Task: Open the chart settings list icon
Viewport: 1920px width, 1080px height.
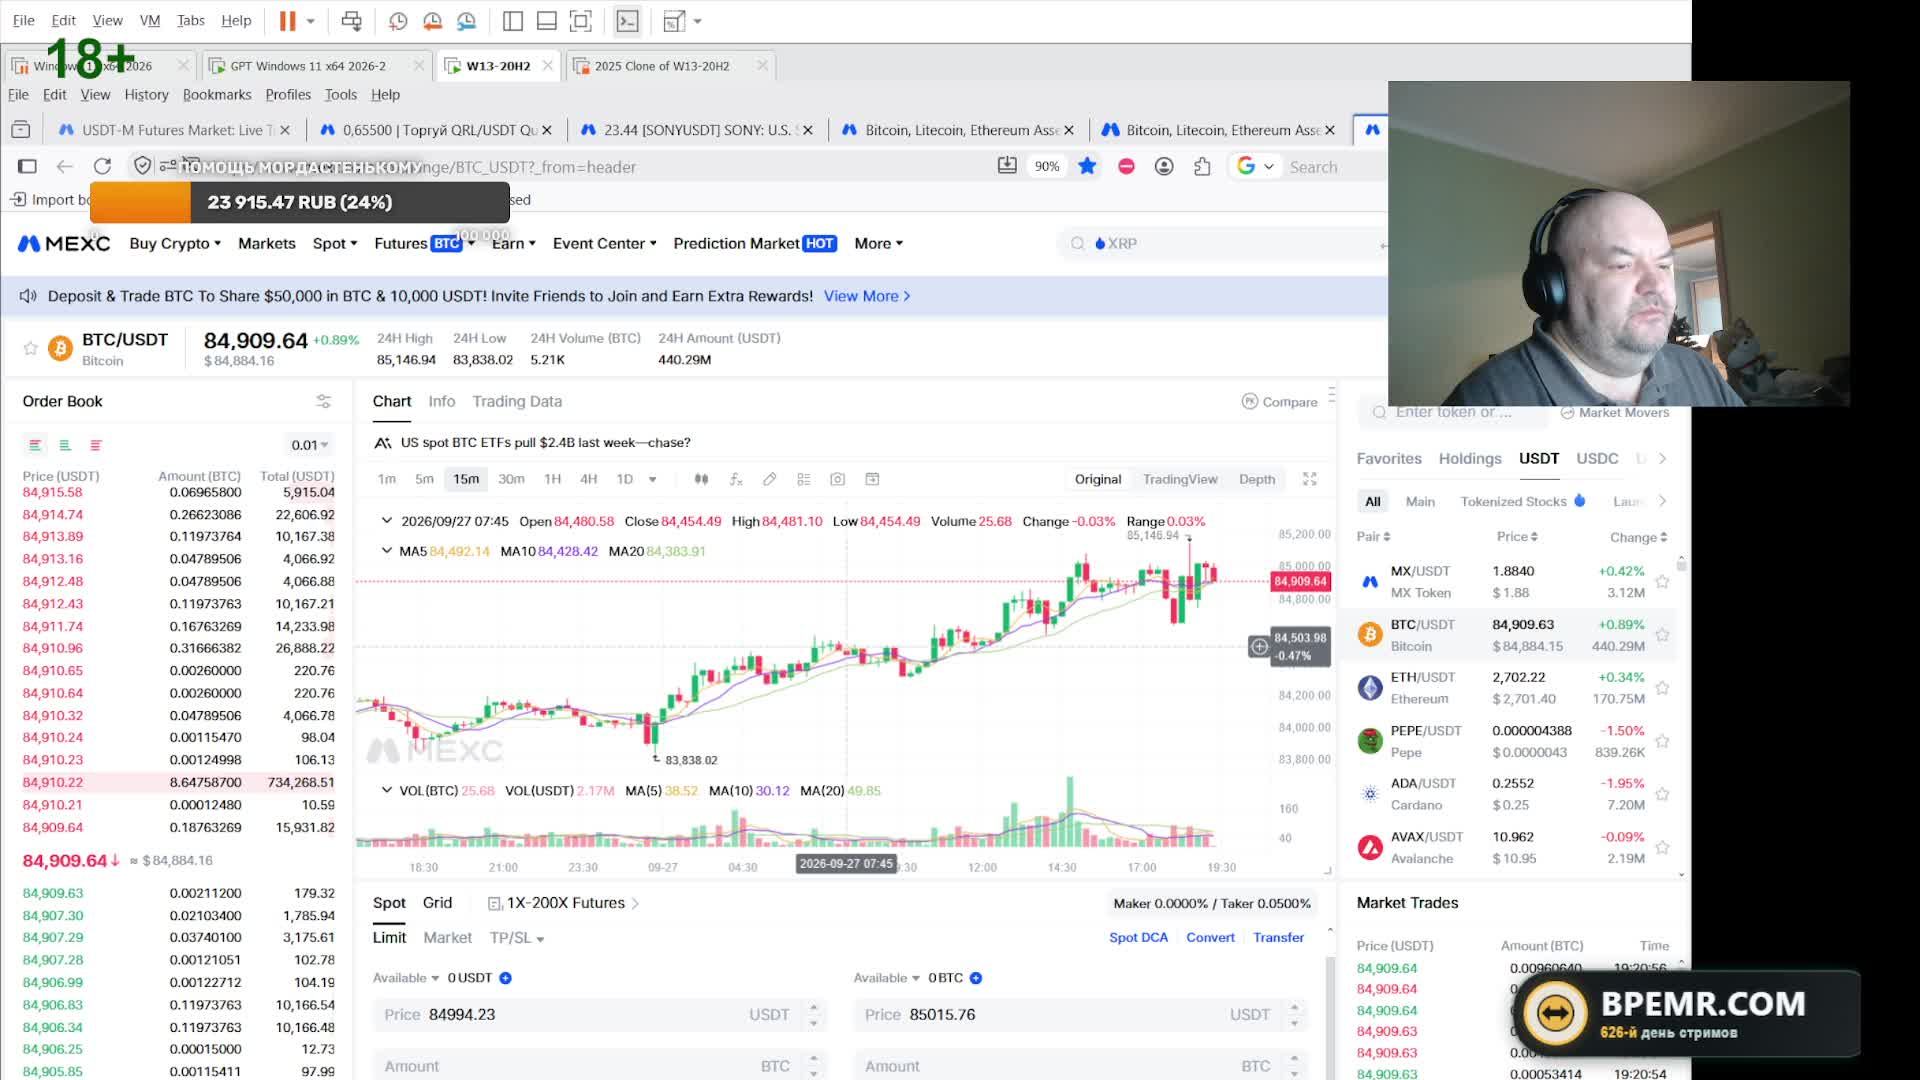Action: [x=803, y=479]
